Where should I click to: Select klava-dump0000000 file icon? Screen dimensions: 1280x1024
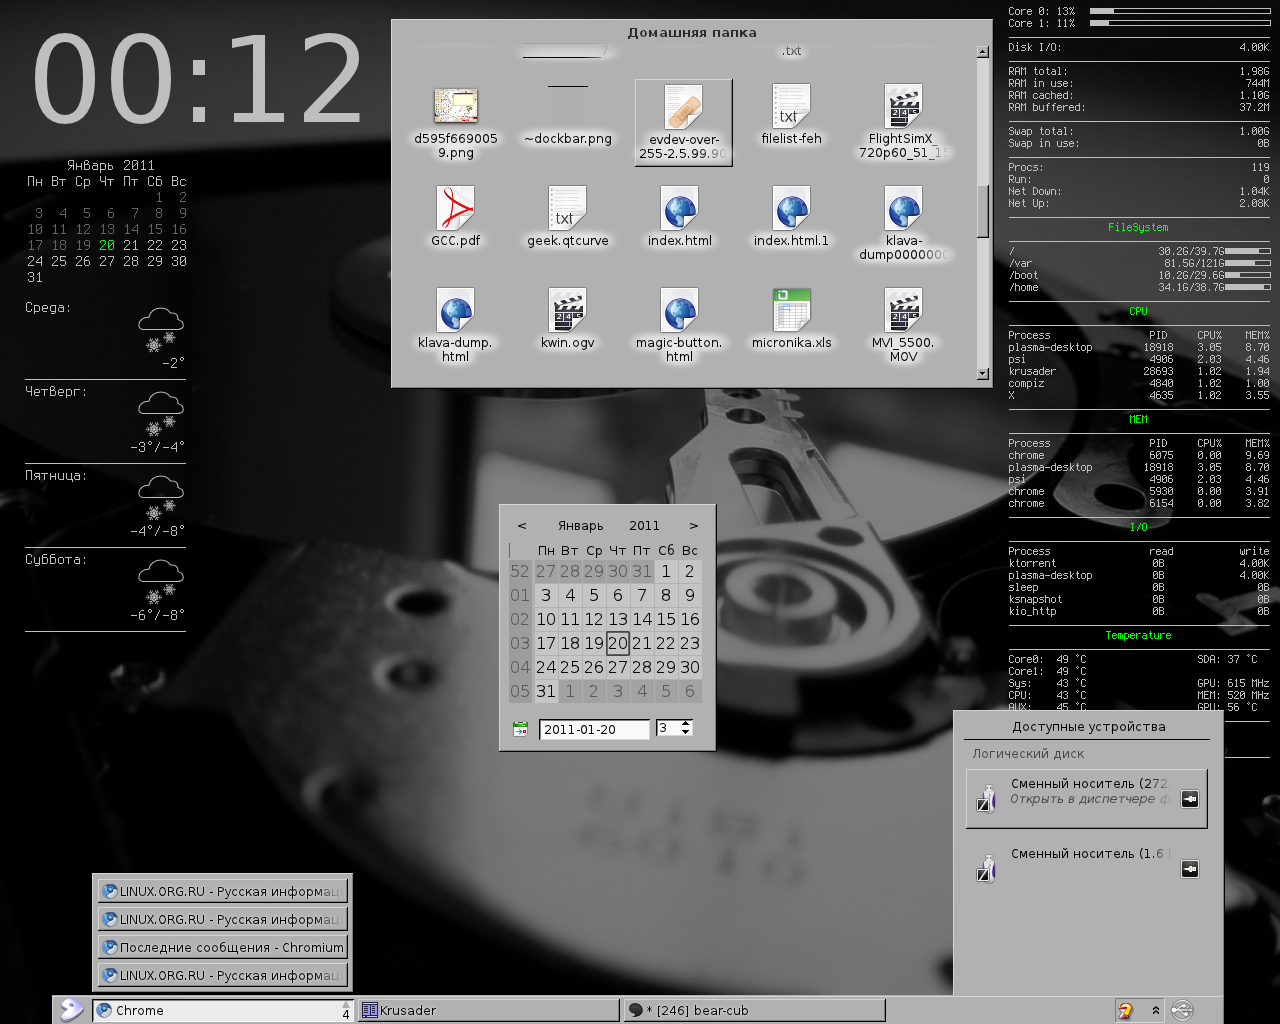[903, 208]
